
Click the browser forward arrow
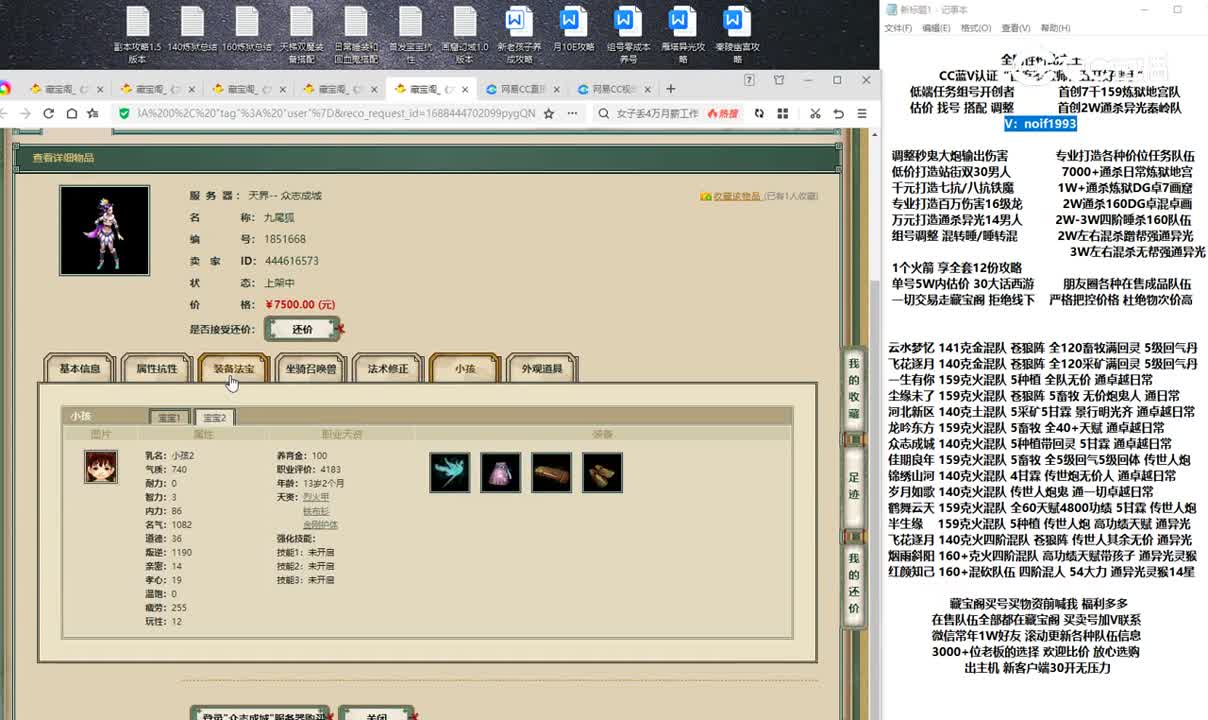[x=25, y=114]
